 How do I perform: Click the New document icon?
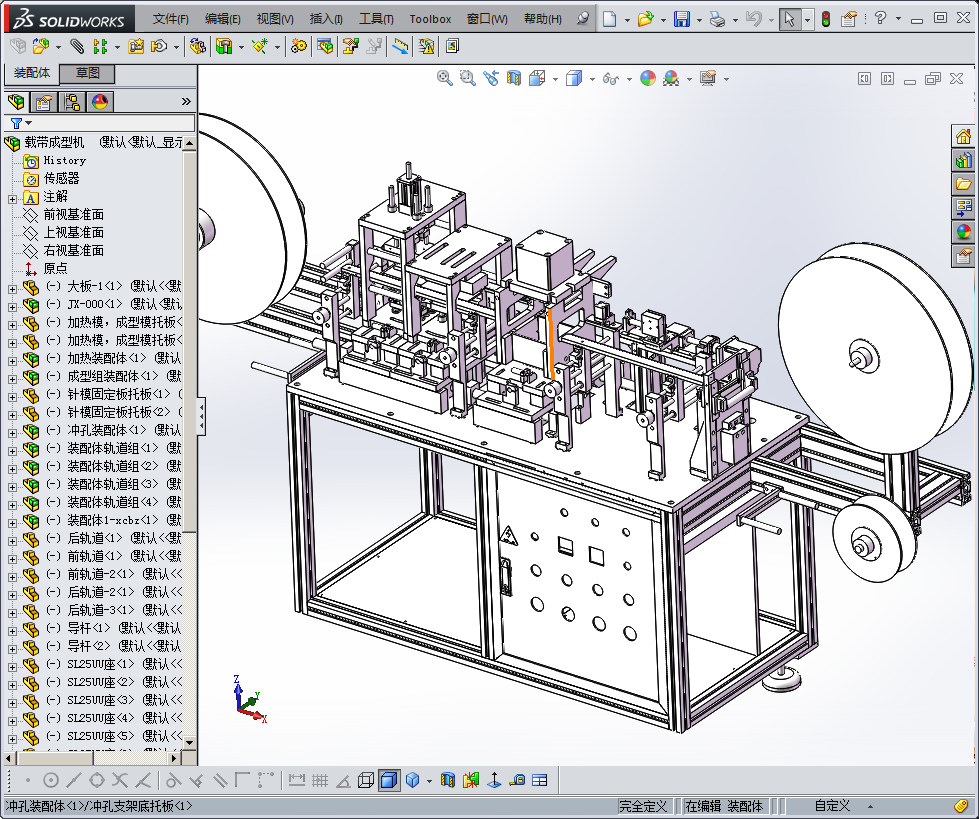[609, 19]
